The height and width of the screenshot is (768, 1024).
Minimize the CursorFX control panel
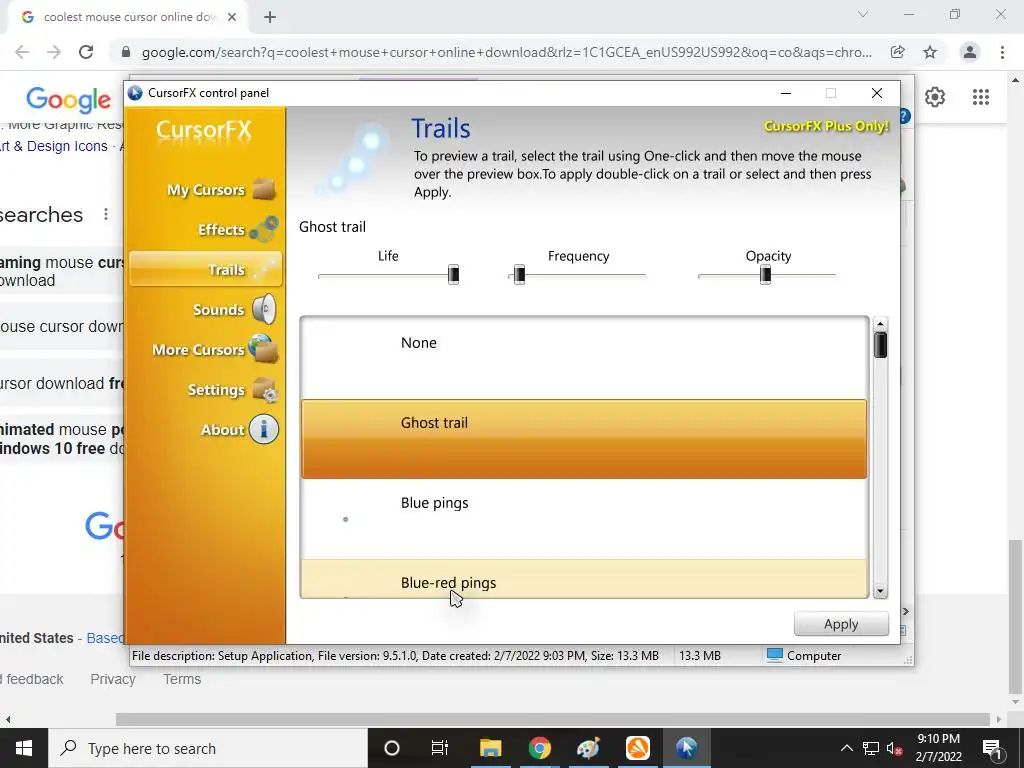point(786,93)
